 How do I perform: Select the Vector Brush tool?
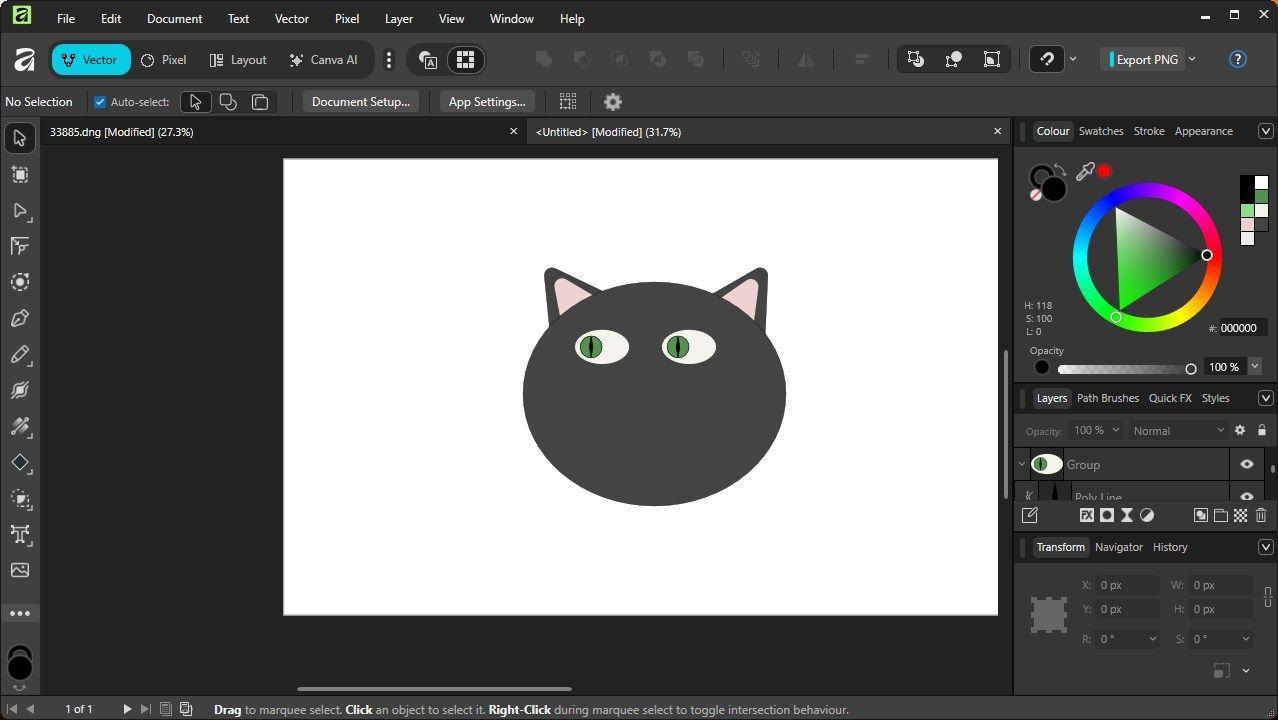point(20,390)
